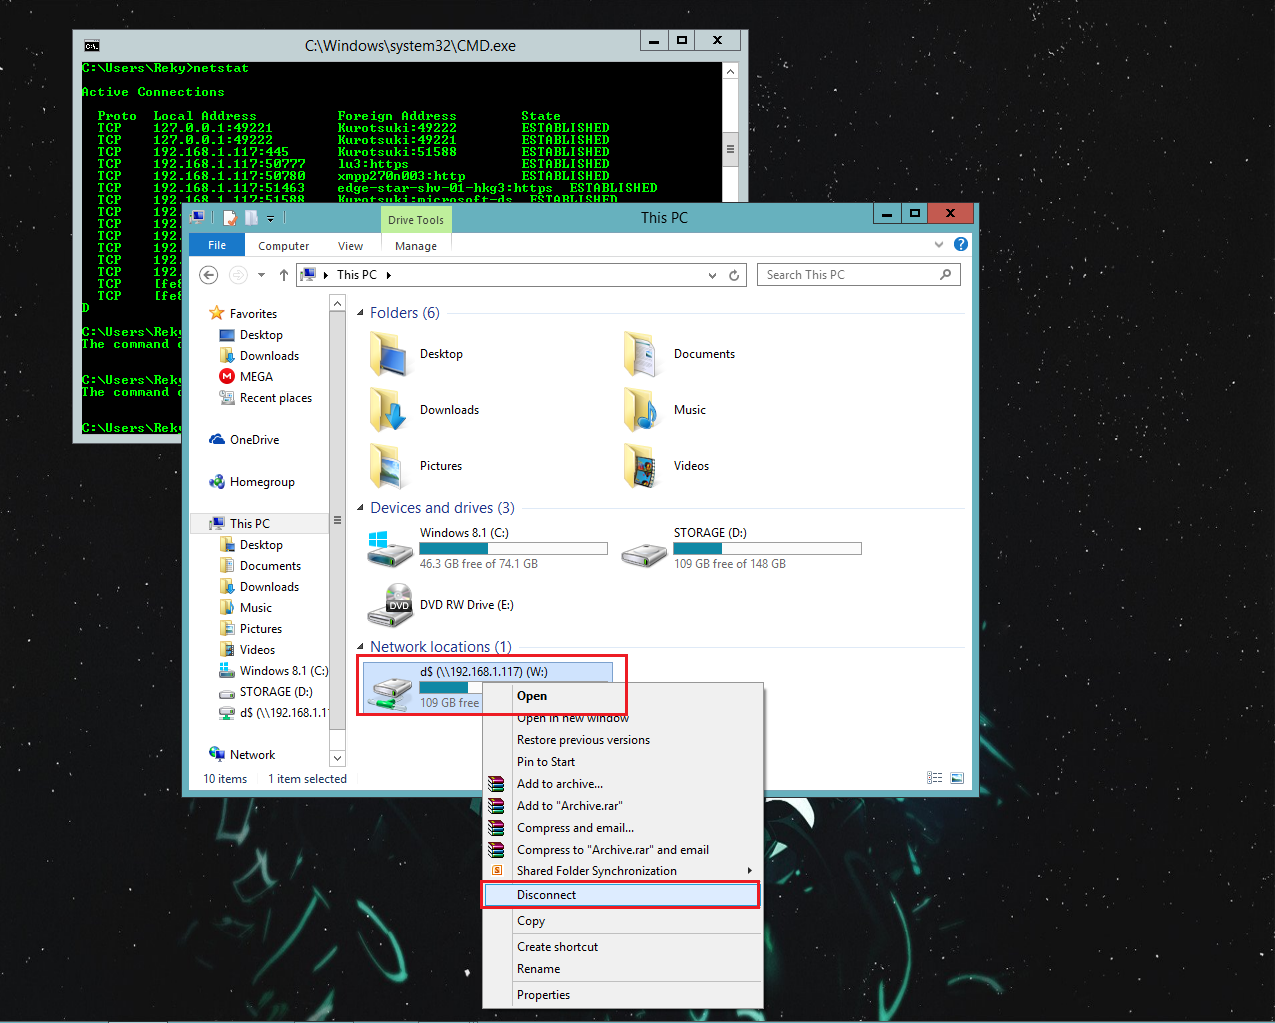Switch to details view icon in status bar

(x=934, y=778)
